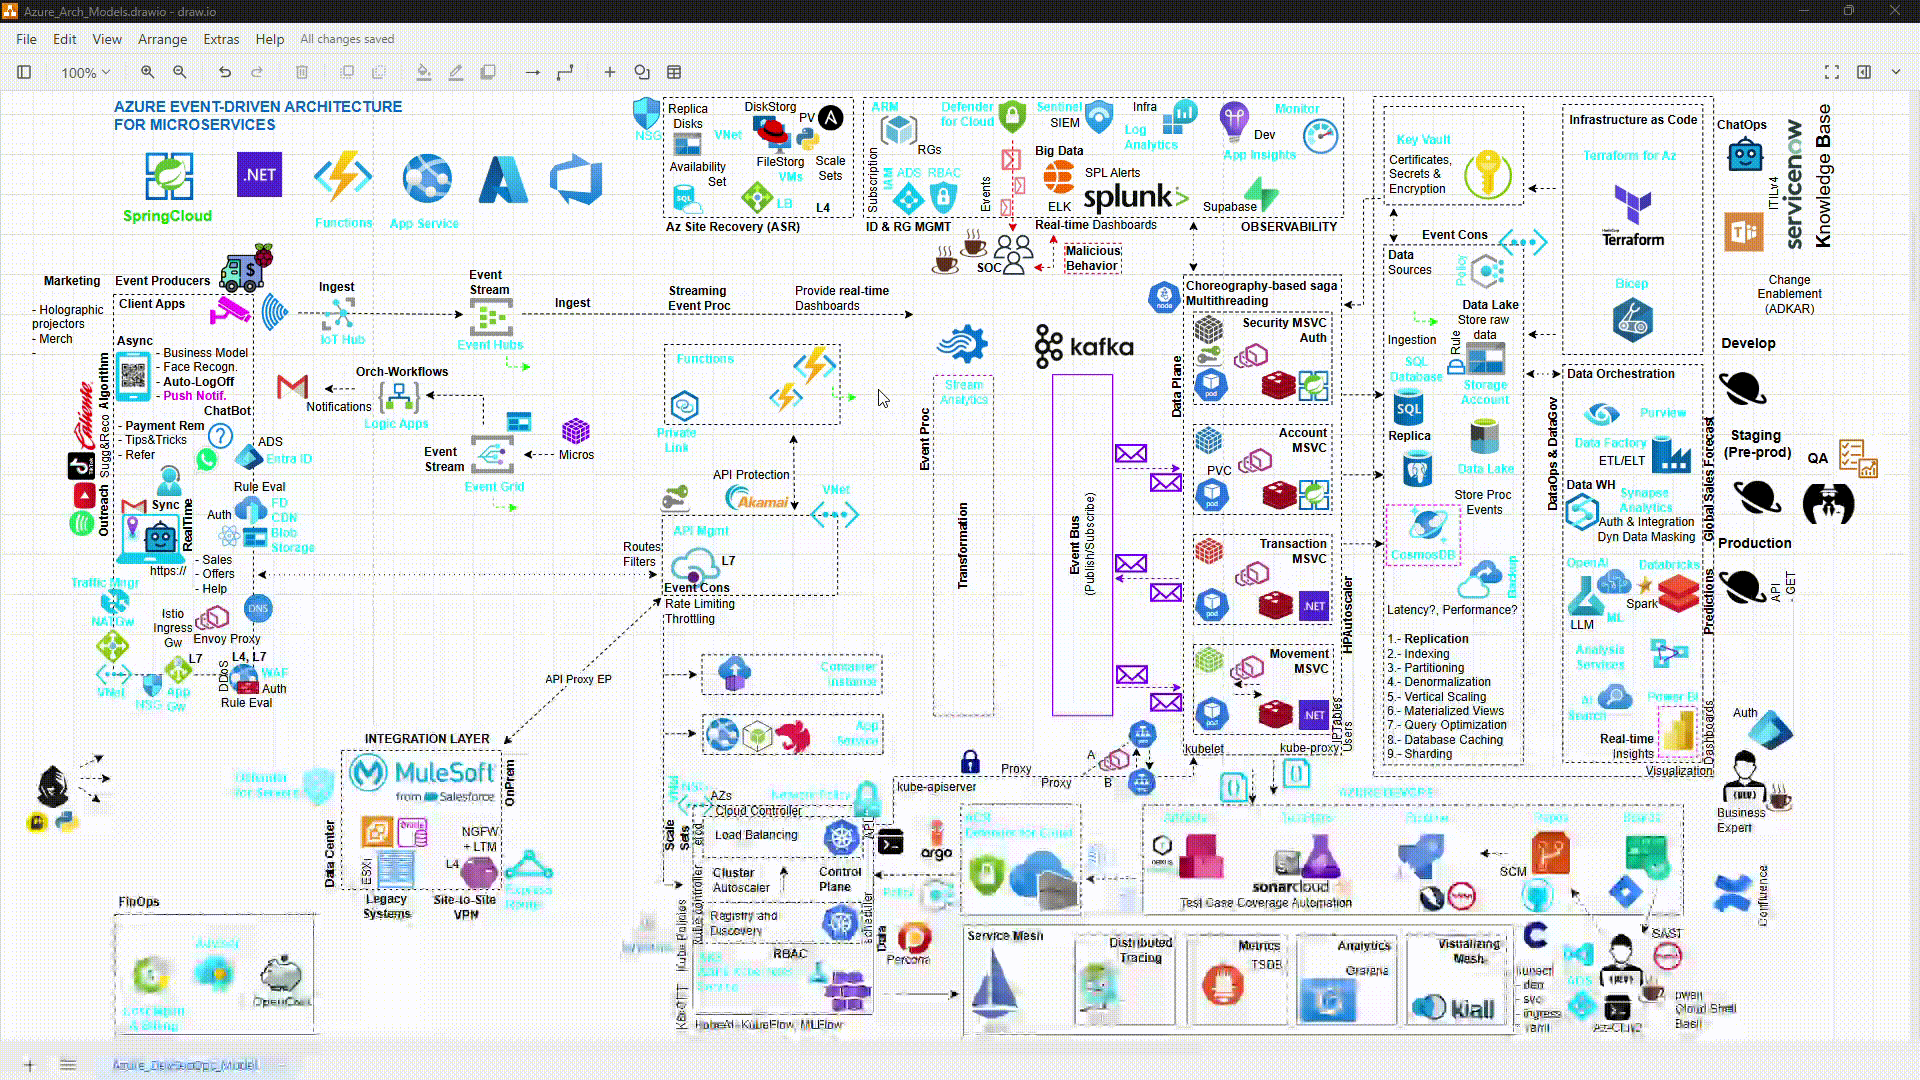Click the All changes saved status
1920x1080 pixels.
click(347, 39)
